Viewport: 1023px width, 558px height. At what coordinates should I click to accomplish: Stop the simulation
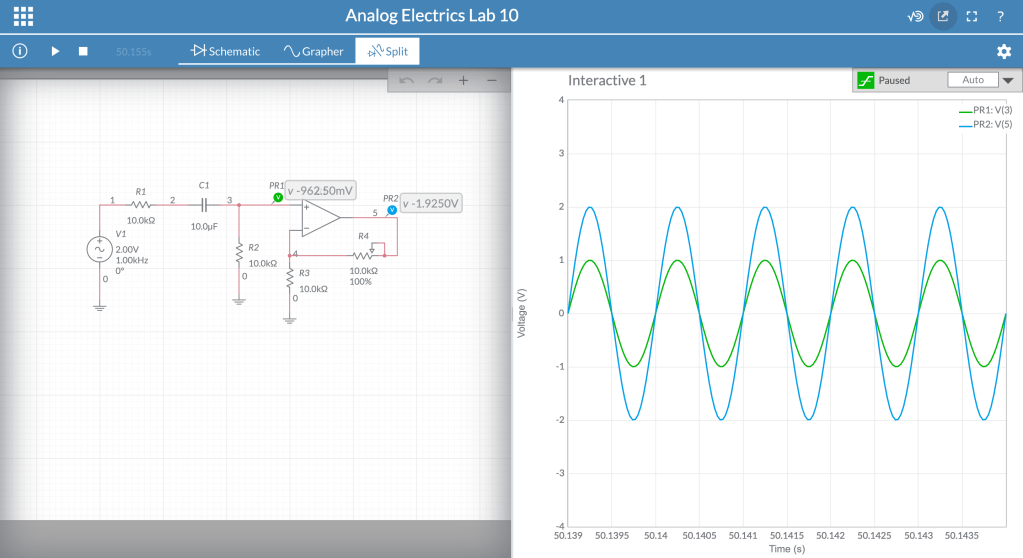pyautogui.click(x=84, y=51)
